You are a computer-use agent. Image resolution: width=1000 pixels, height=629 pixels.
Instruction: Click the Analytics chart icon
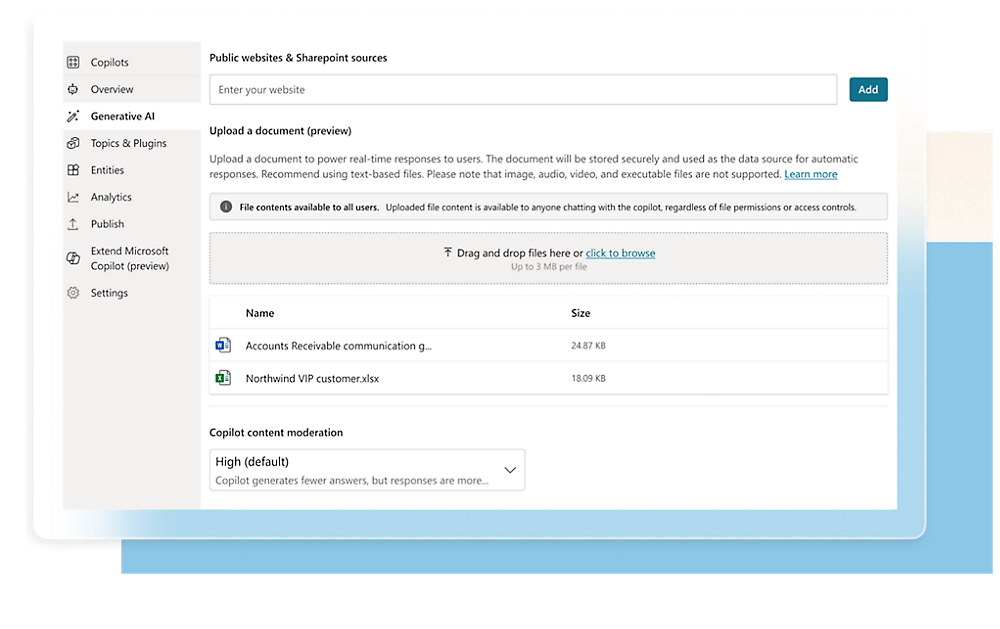(73, 197)
